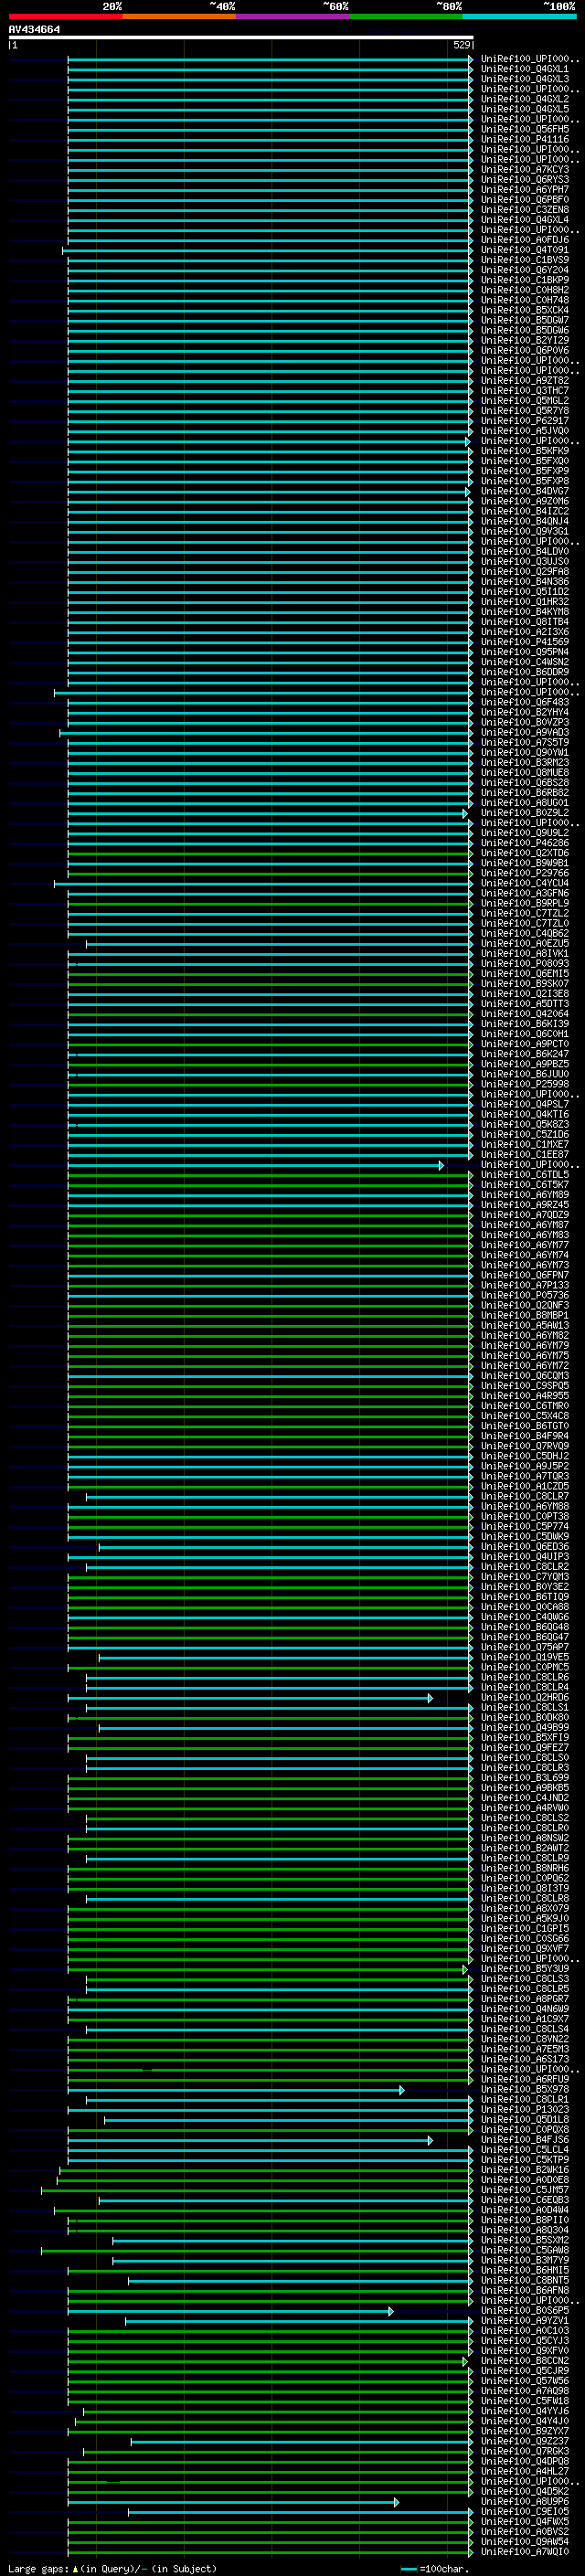Select the UniRef100_Q3THC7 label

click(524, 391)
